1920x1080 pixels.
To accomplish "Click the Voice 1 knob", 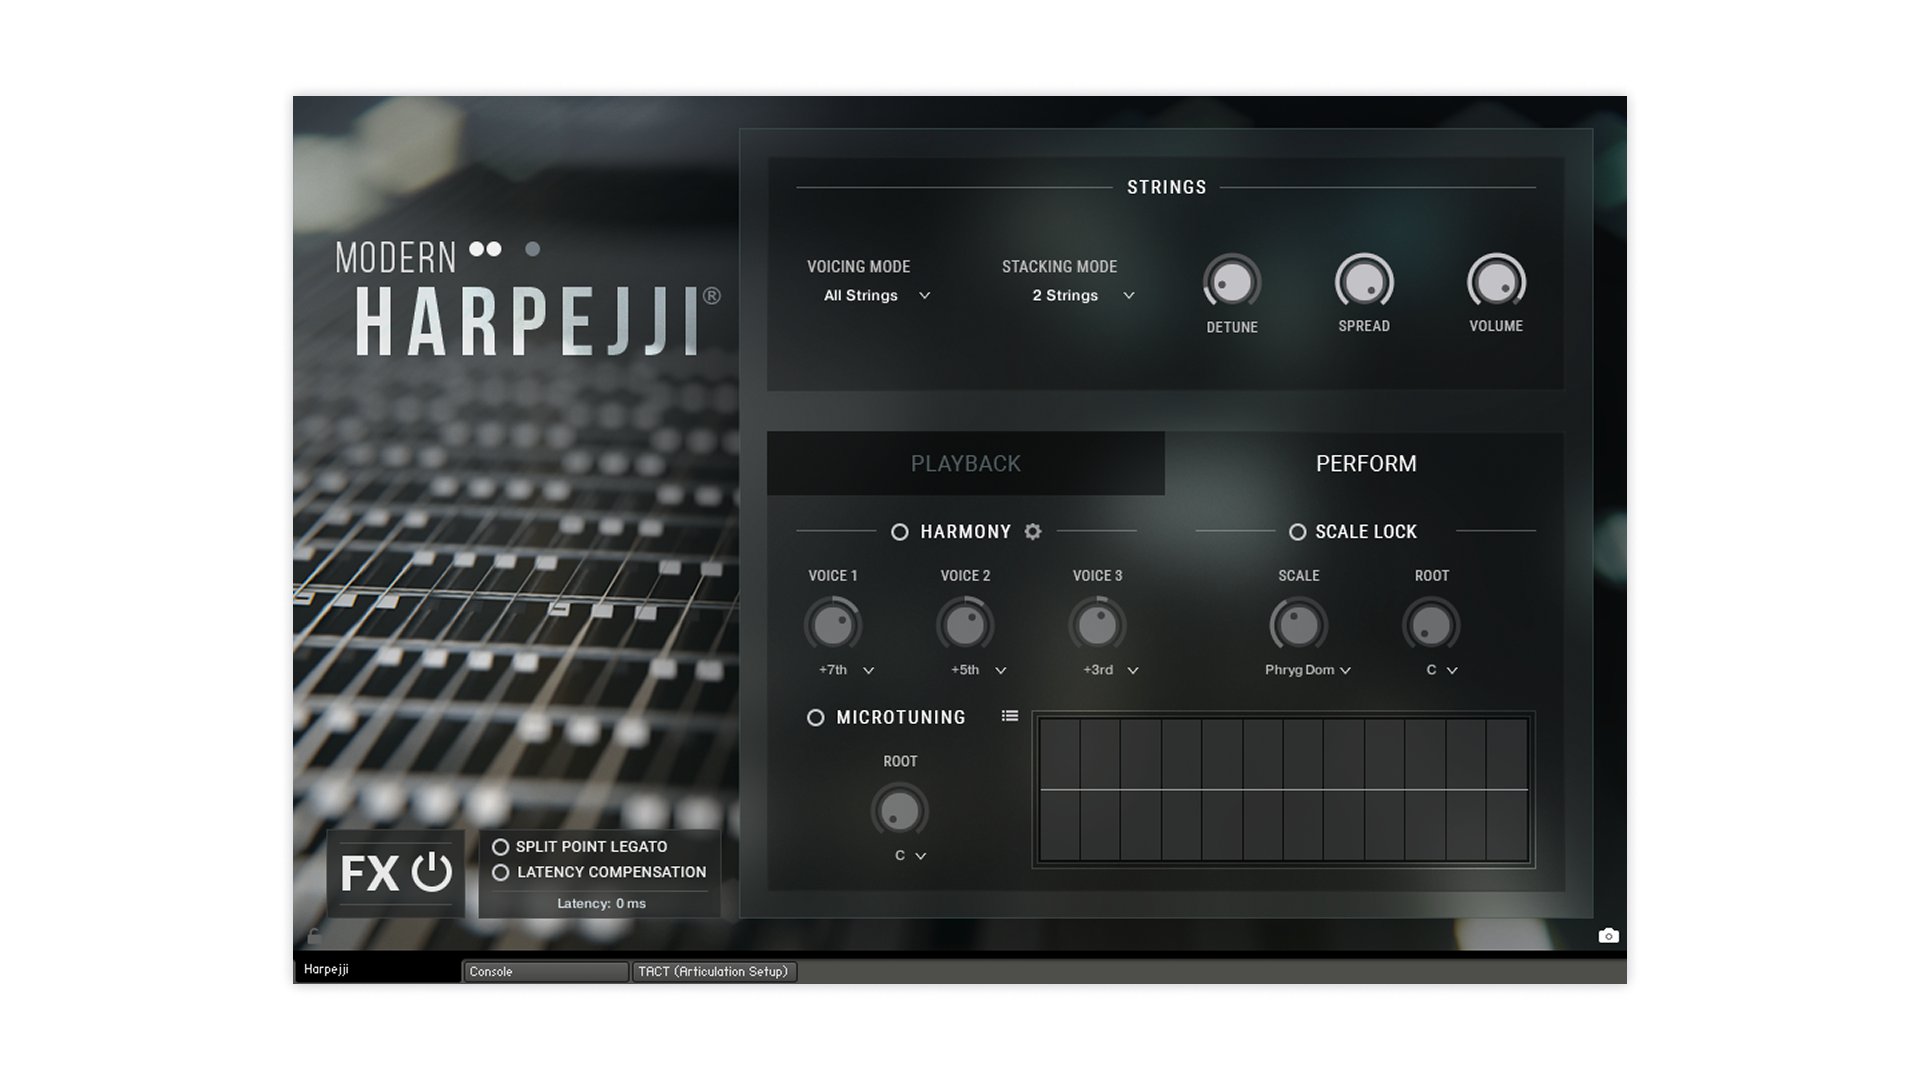I will 833,626.
